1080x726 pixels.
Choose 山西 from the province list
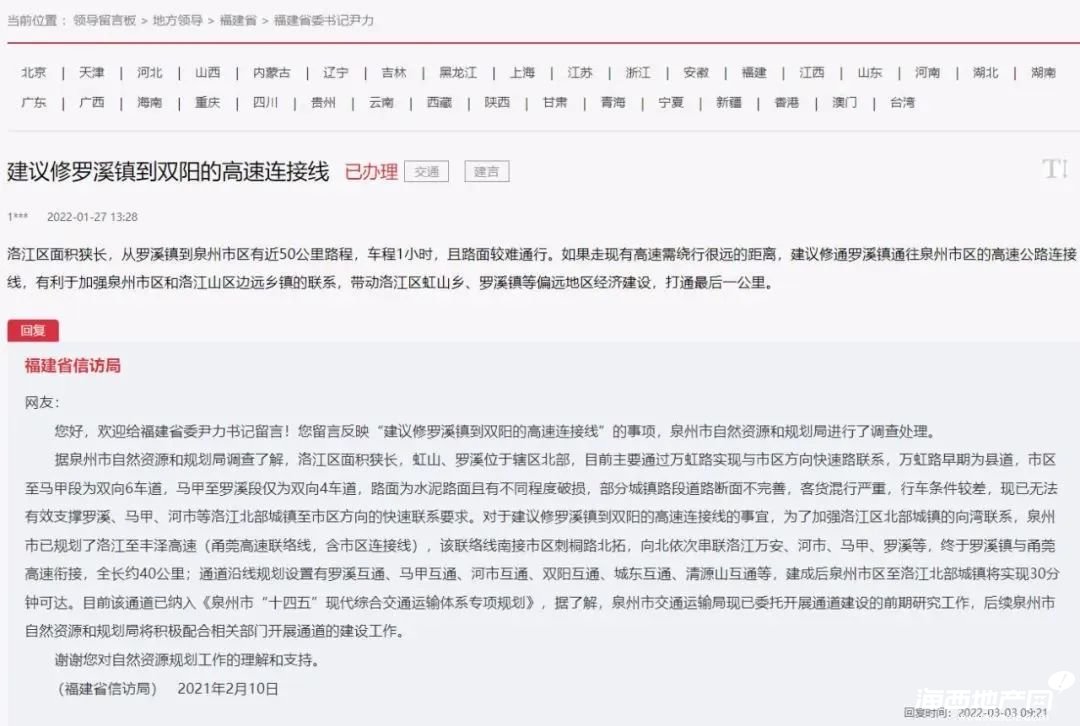[207, 72]
